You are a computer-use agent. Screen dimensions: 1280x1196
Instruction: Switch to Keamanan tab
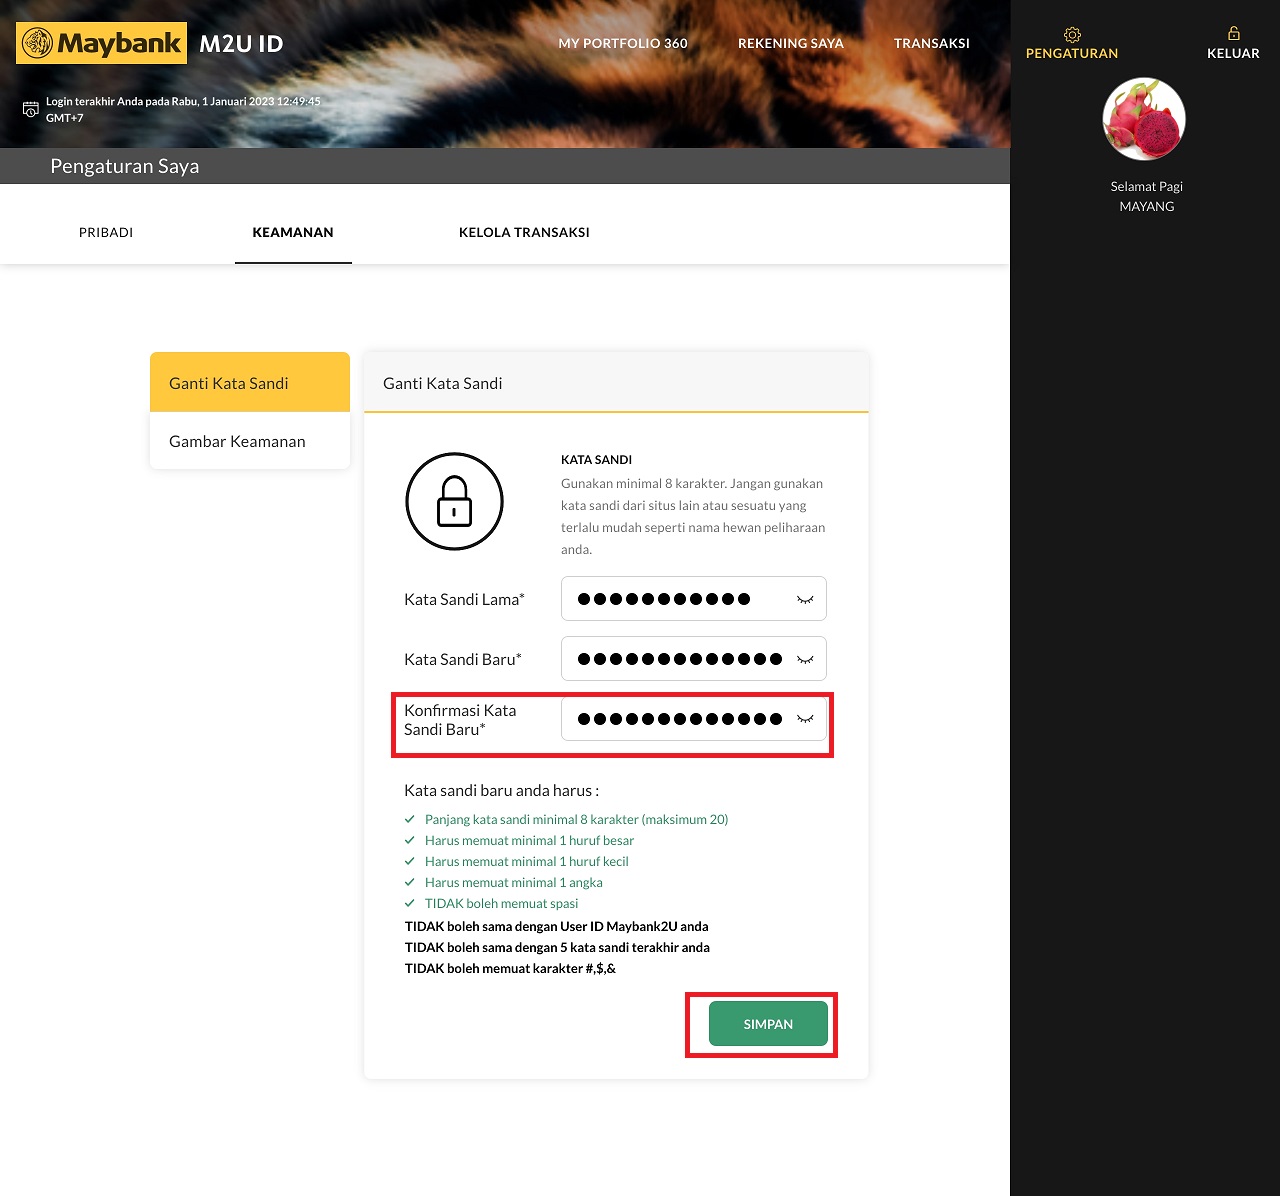[x=293, y=232]
